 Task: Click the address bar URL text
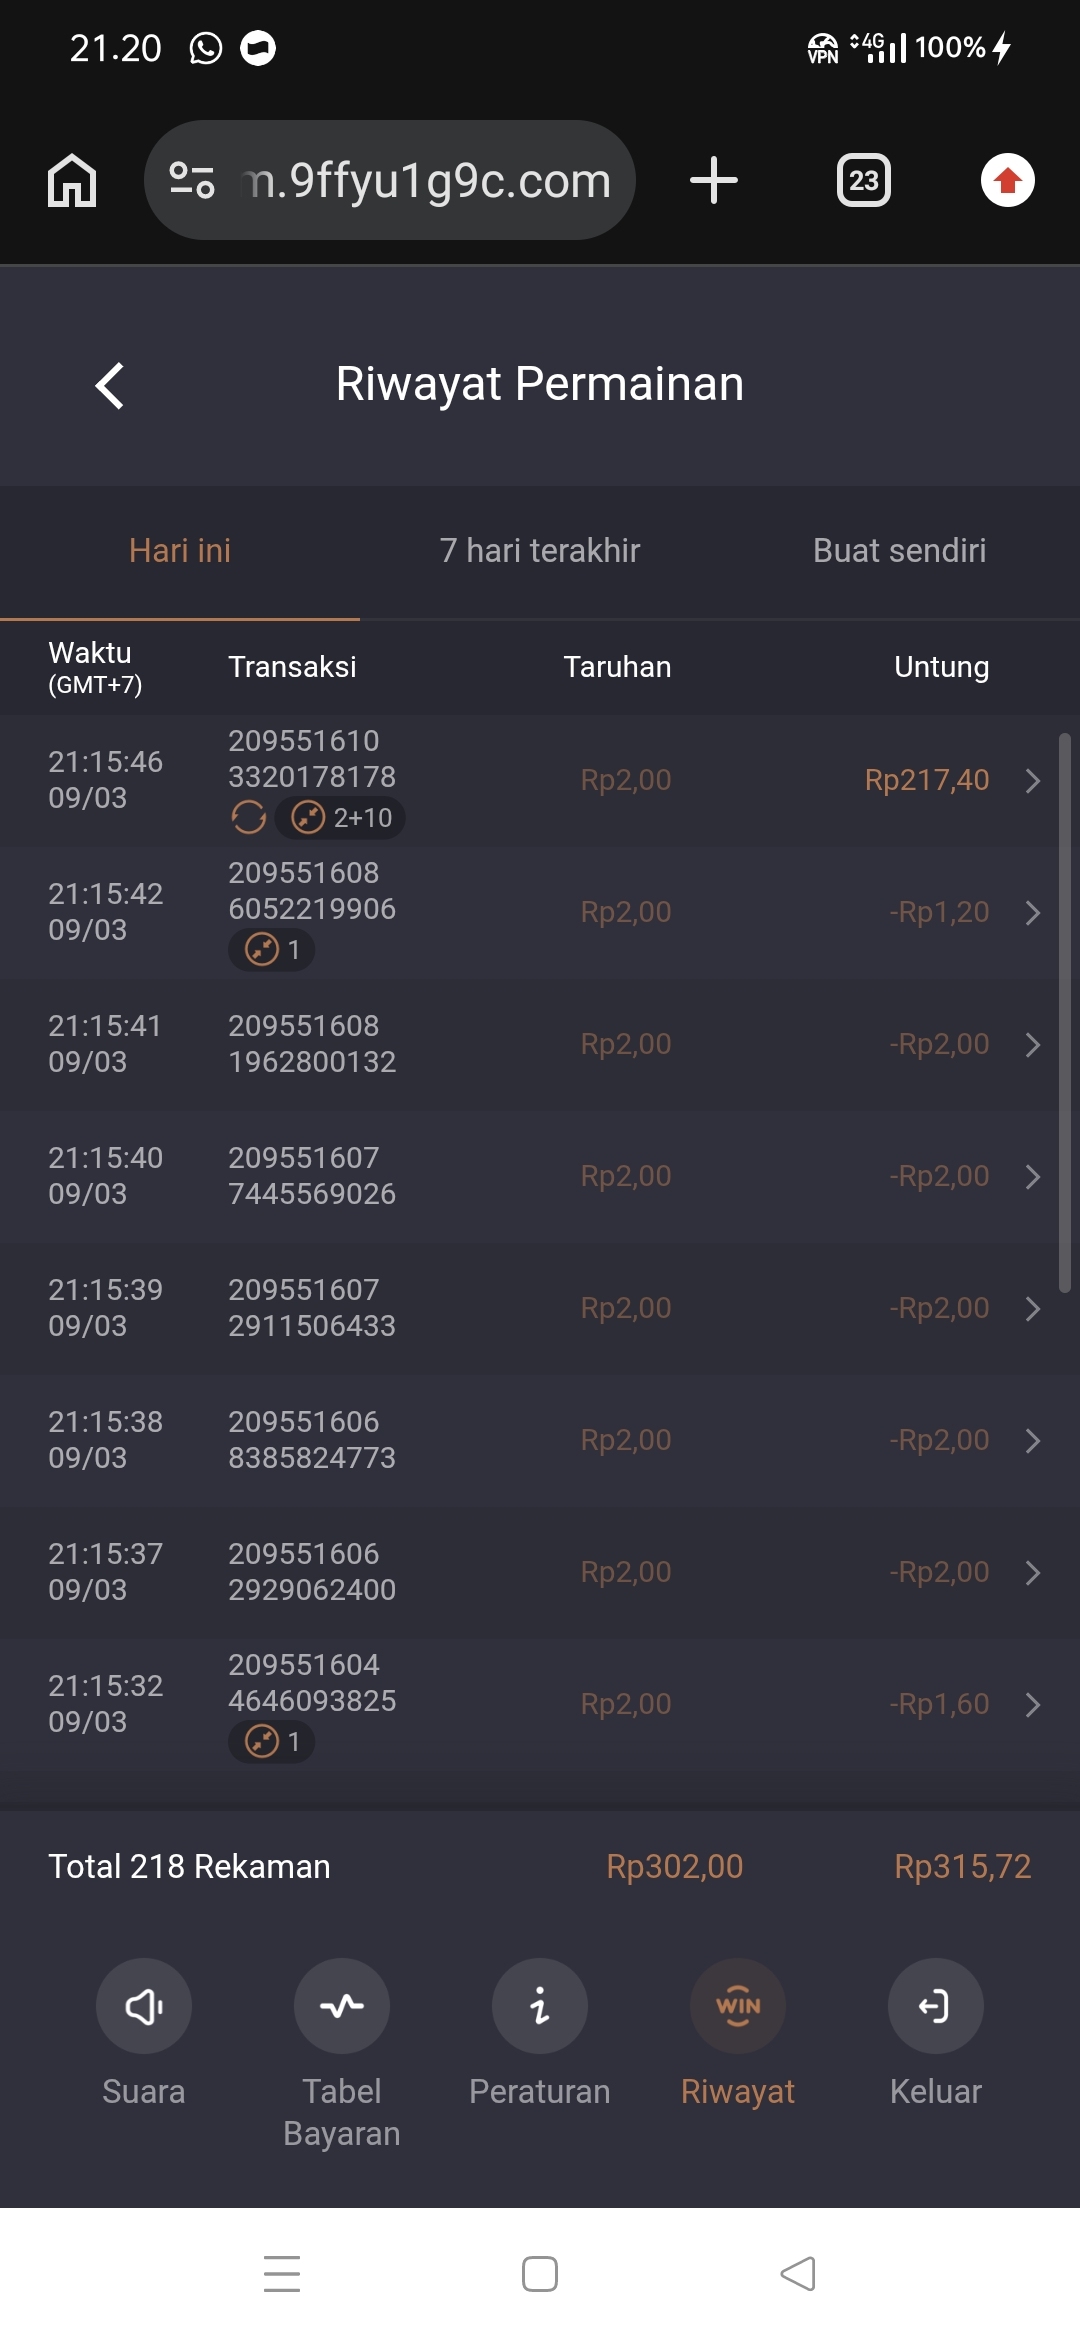click(x=427, y=181)
